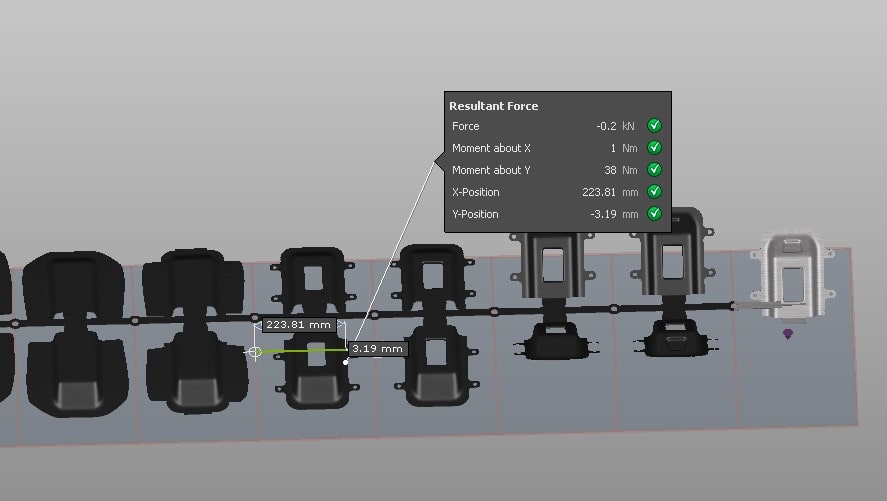
Task: Click the white resultant force point
Action: coord(346,362)
